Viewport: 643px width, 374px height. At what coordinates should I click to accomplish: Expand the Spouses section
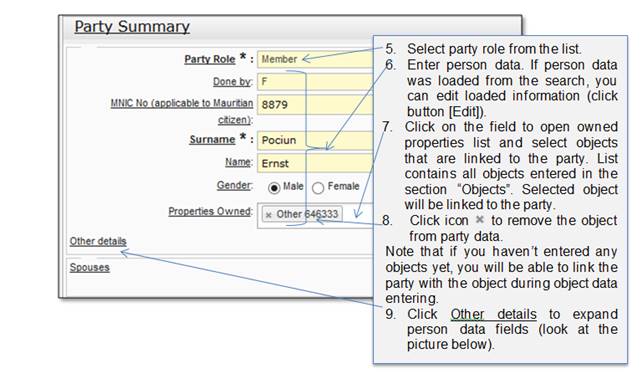tap(89, 267)
